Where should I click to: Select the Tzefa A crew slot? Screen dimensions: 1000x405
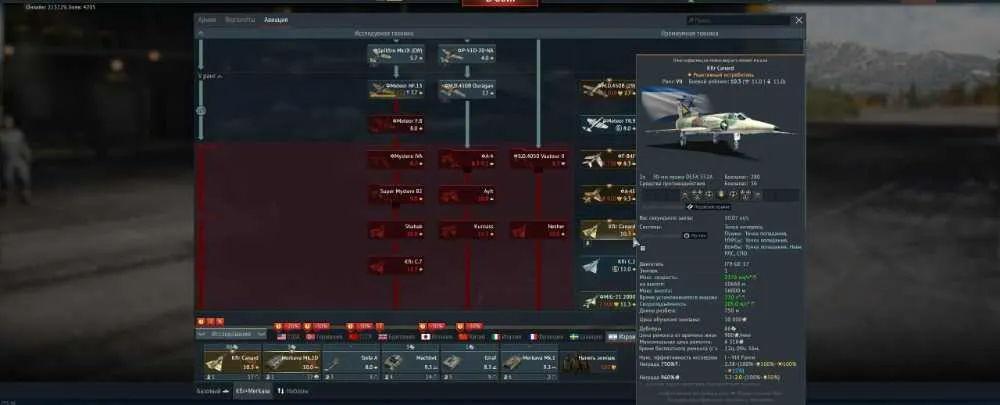click(x=351, y=363)
